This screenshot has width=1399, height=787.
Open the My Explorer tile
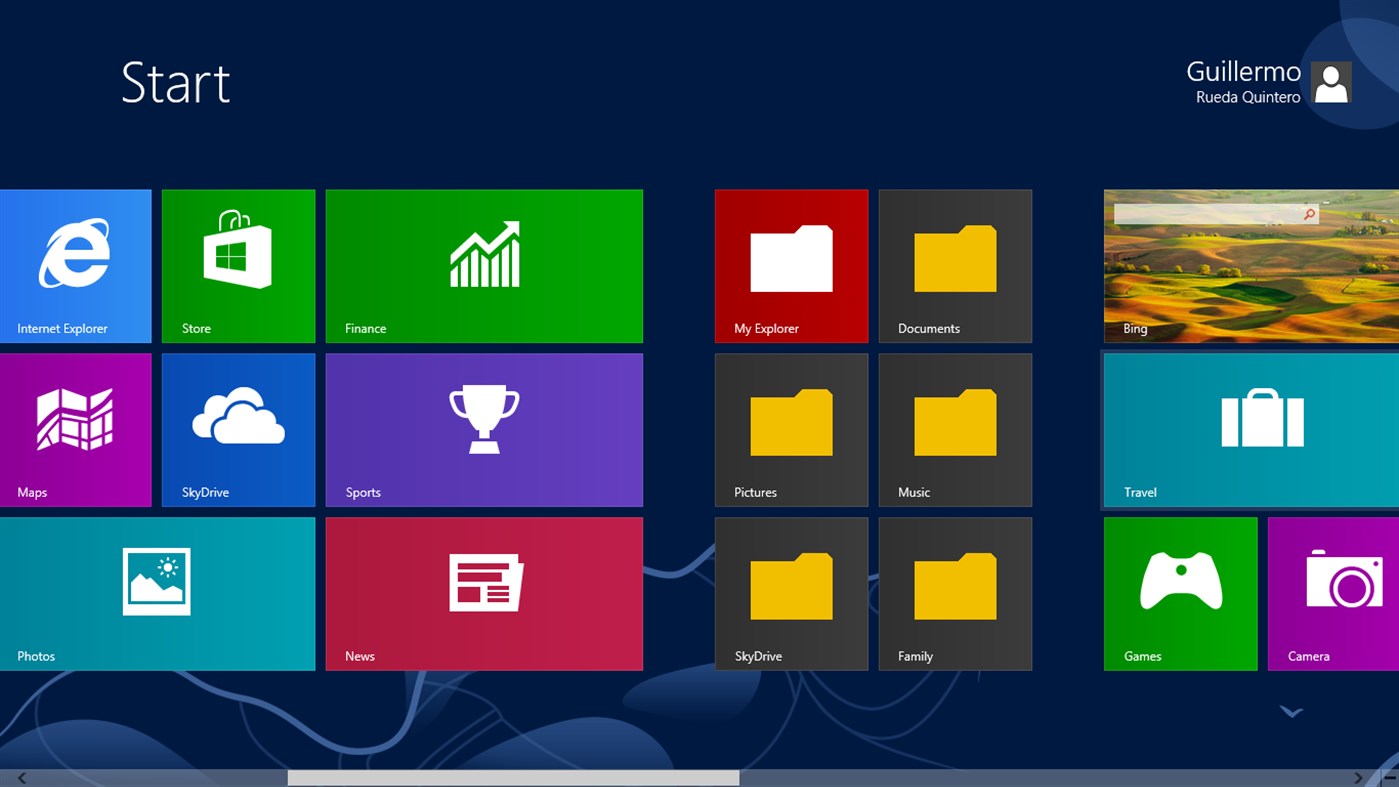(x=791, y=265)
